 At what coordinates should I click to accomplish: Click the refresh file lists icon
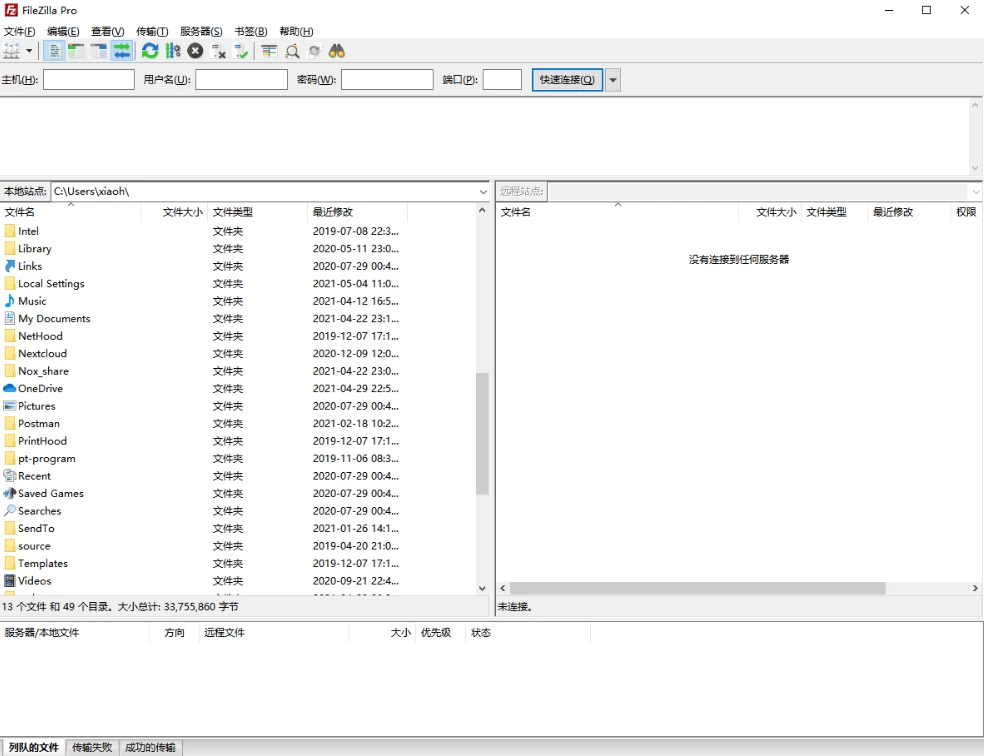click(x=150, y=51)
